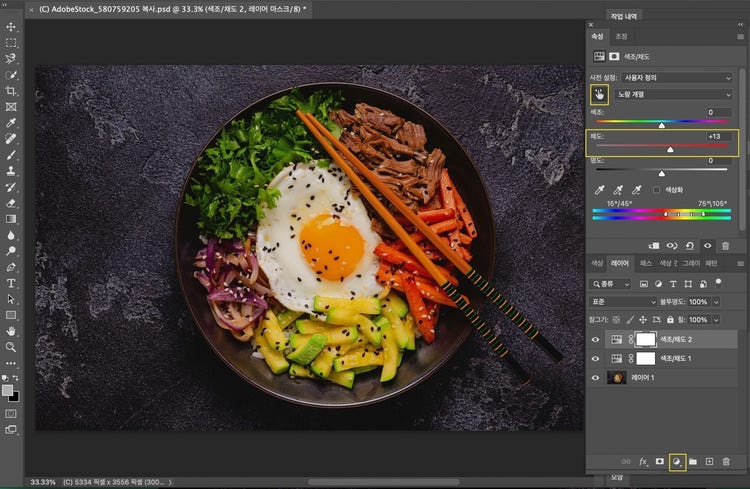Open the 노랑 계열 color range dropdown
The height and width of the screenshot is (489, 750).
[x=674, y=94]
